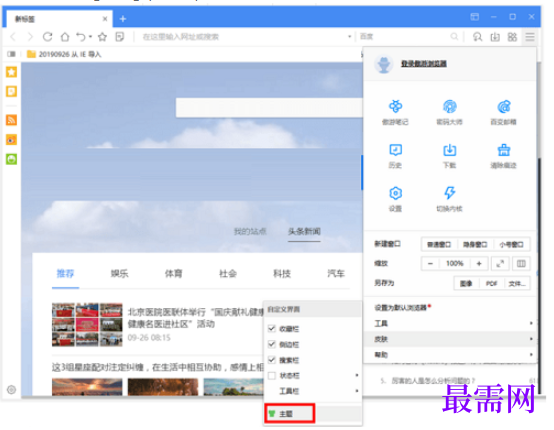554x430 pixels.
Task: Click sidebar settings gear at bottom
Action: coord(11,390)
